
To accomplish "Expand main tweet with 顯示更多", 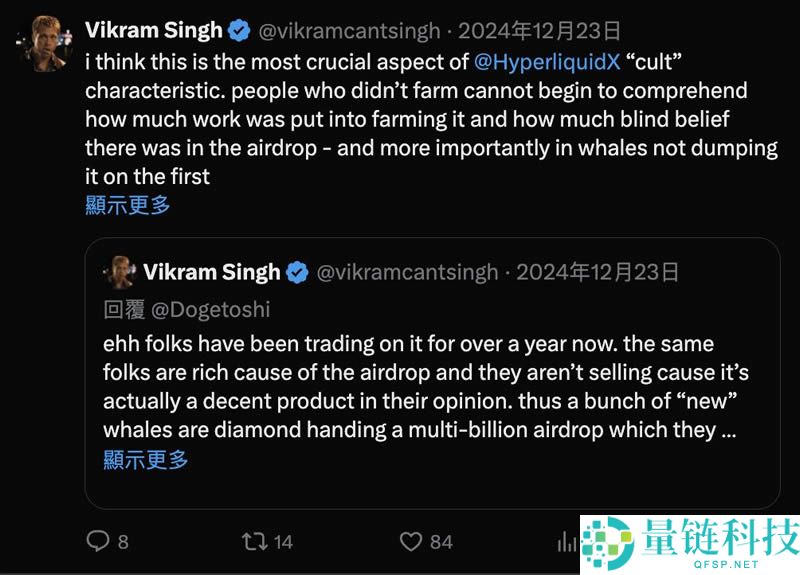I will [127, 205].
